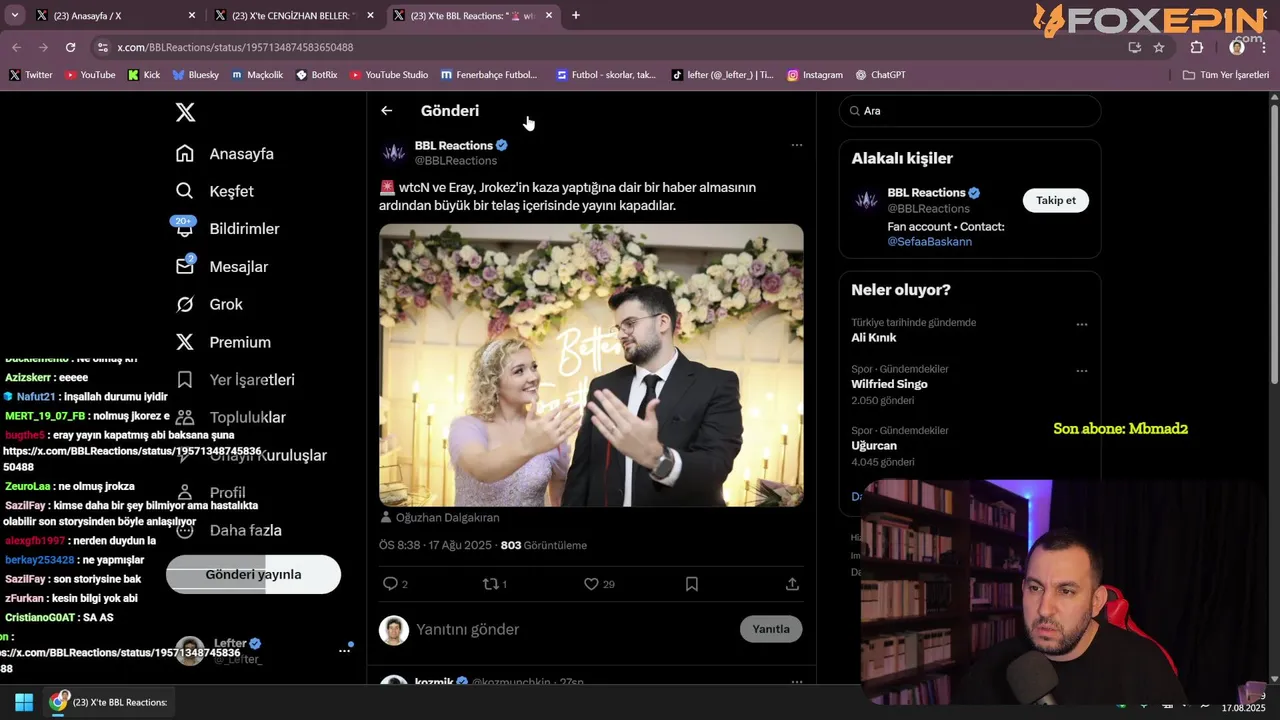1280x720 pixels.
Task: Click the site info icon in address bar
Action: point(102,47)
